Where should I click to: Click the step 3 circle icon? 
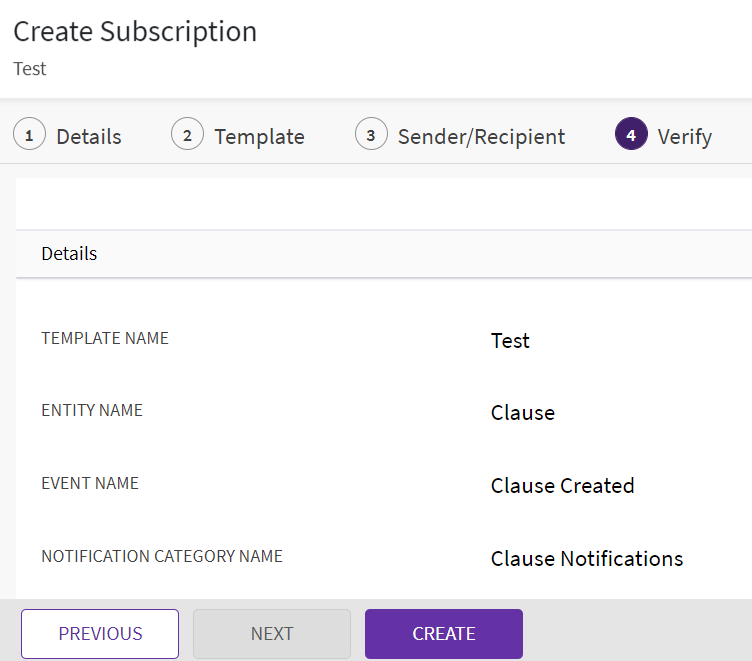[x=371, y=135]
